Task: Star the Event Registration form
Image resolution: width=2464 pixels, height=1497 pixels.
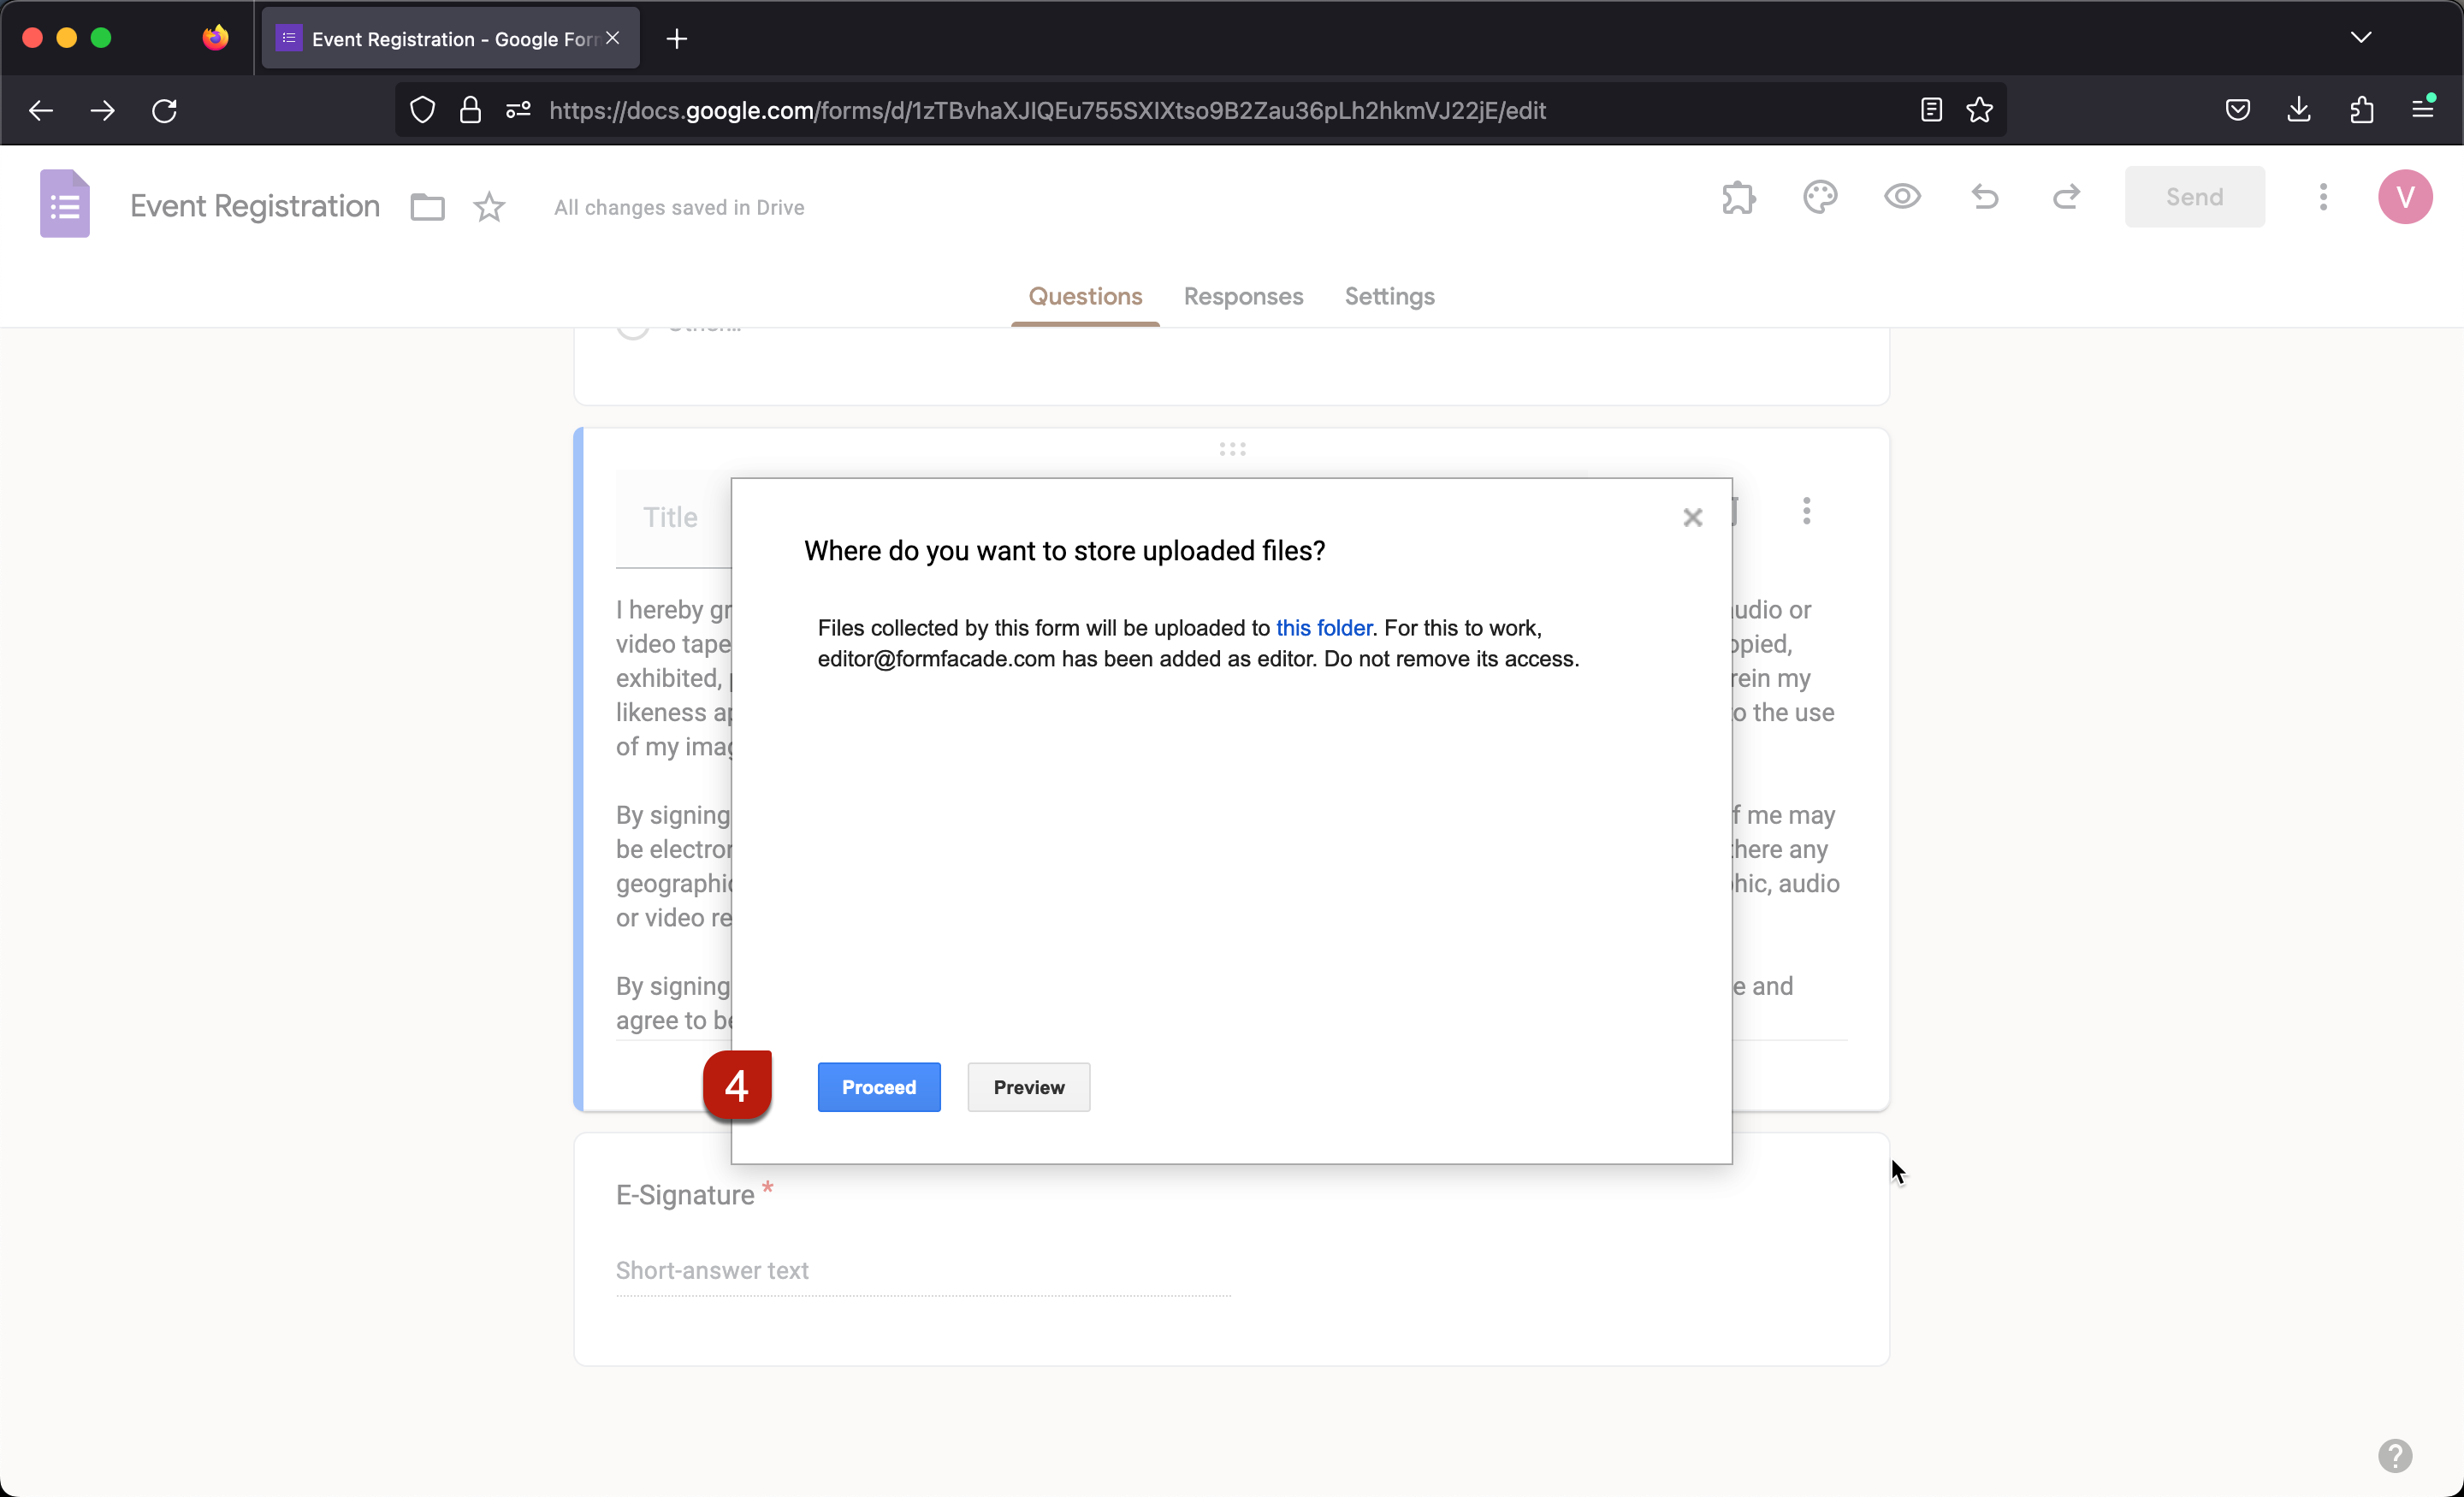Action: tap(489, 206)
